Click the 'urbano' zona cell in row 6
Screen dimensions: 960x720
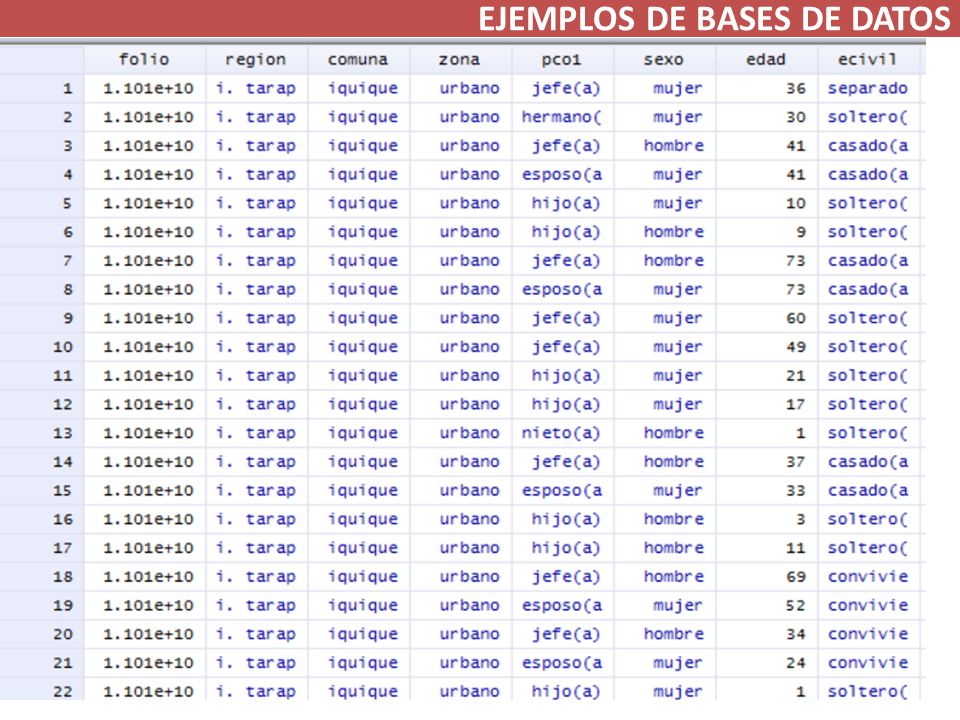coord(460,232)
